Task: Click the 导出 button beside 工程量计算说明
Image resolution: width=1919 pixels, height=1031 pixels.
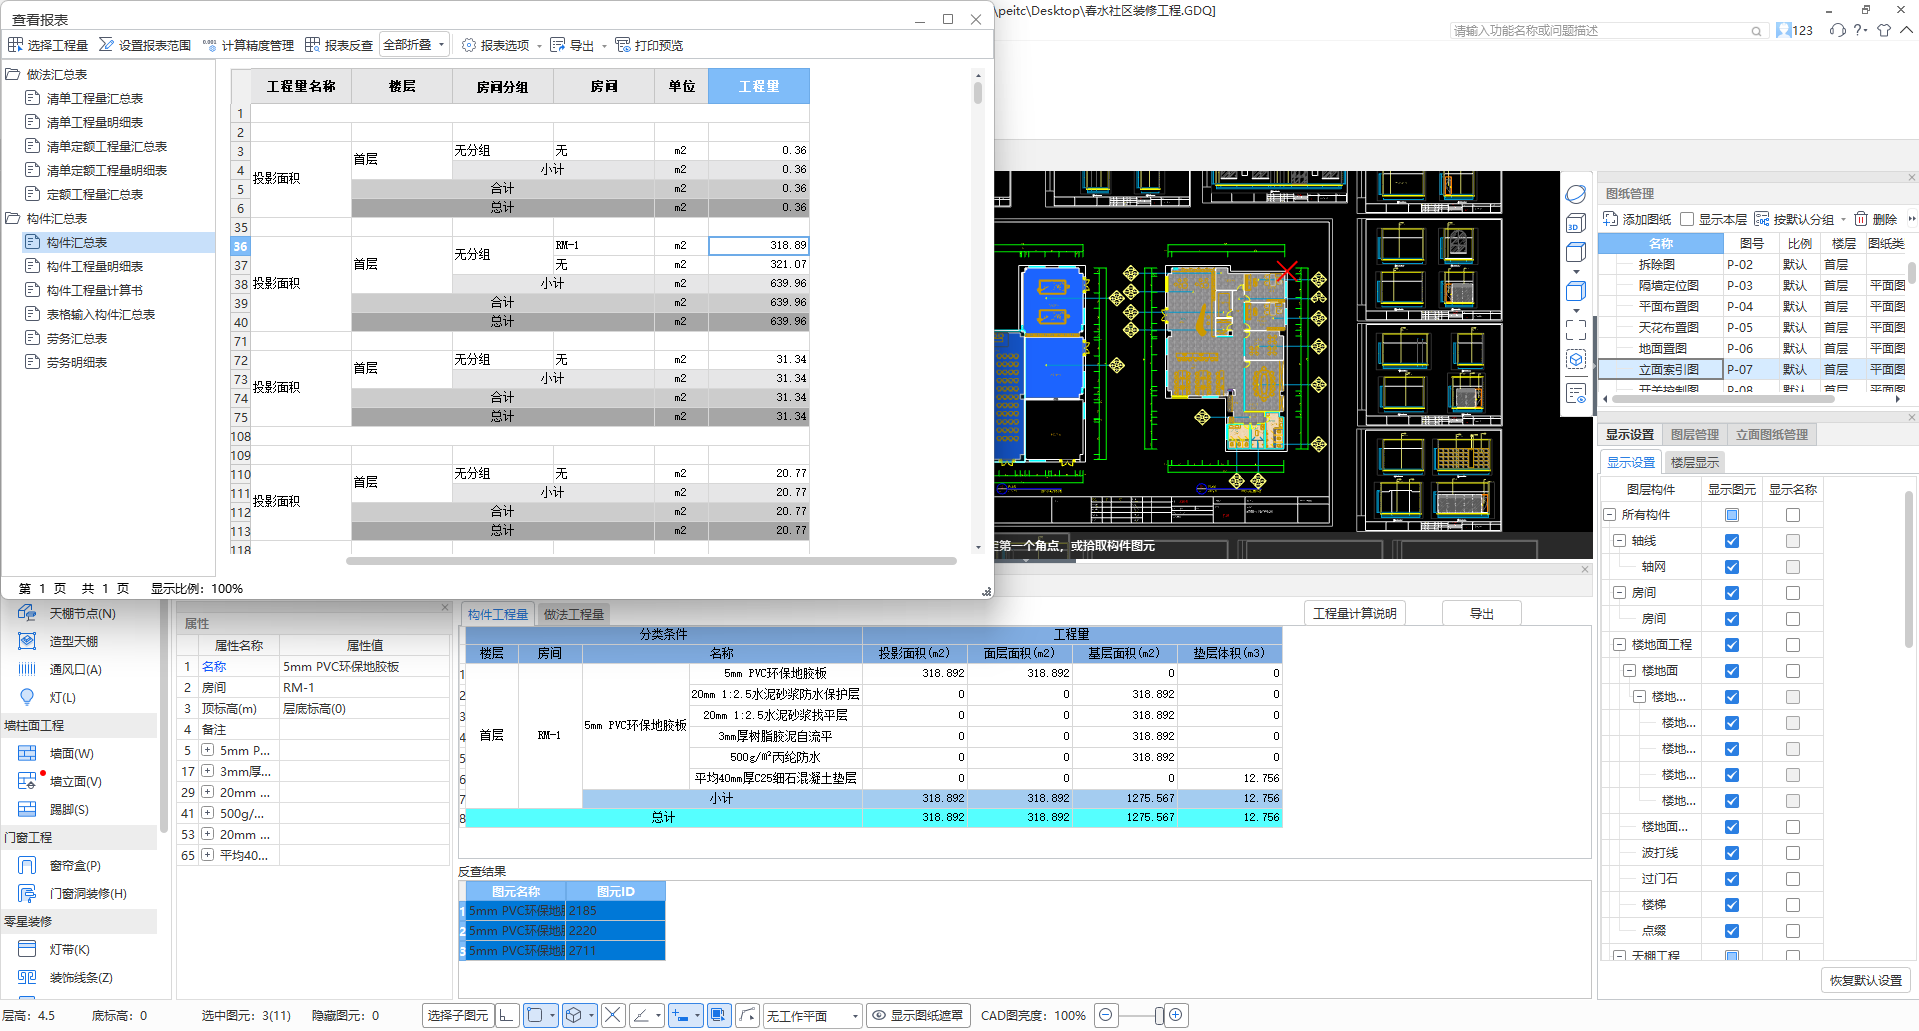Action: coord(1481,613)
